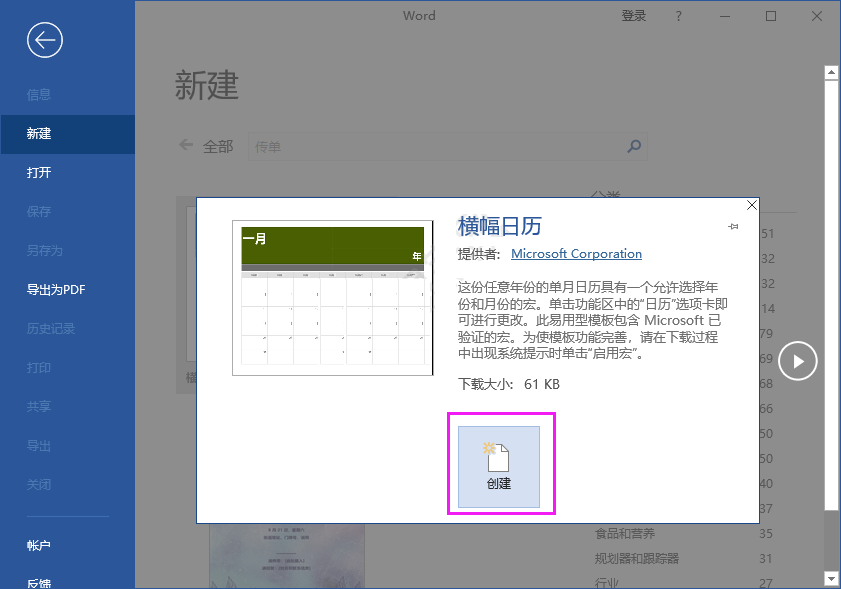Open the 导出为PDF option

tap(56, 289)
